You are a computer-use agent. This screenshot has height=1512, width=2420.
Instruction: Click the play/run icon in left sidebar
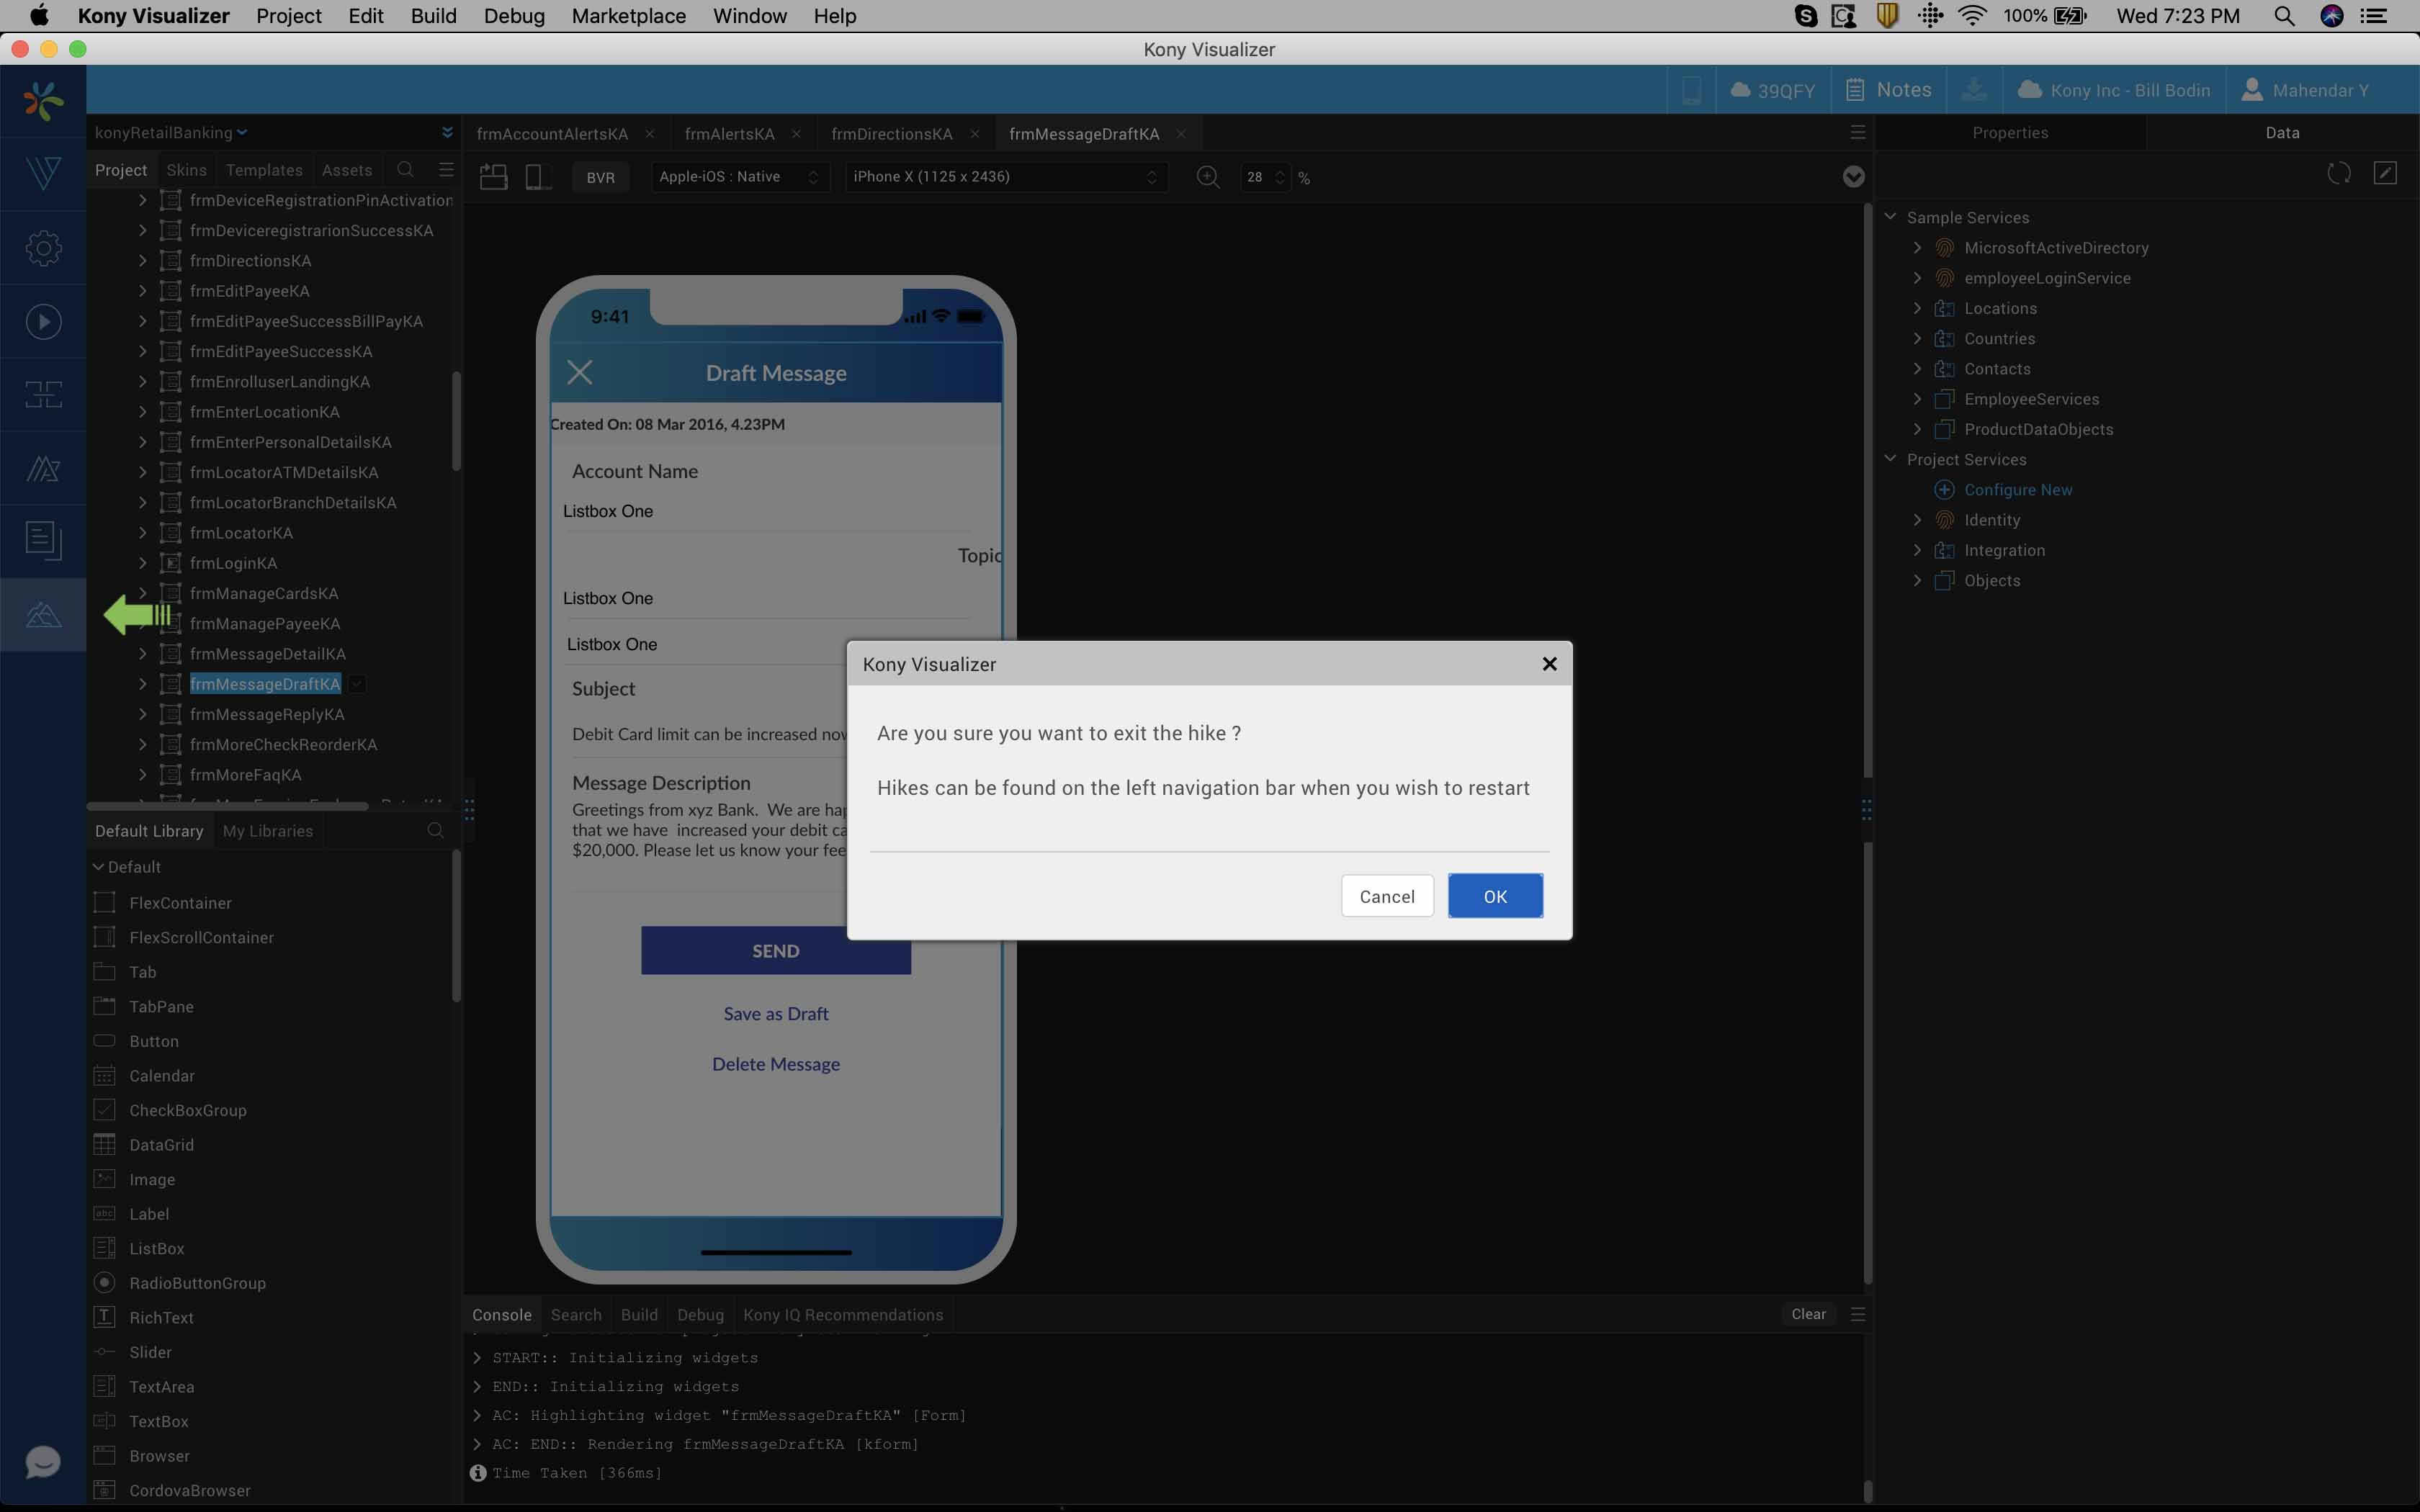point(43,321)
